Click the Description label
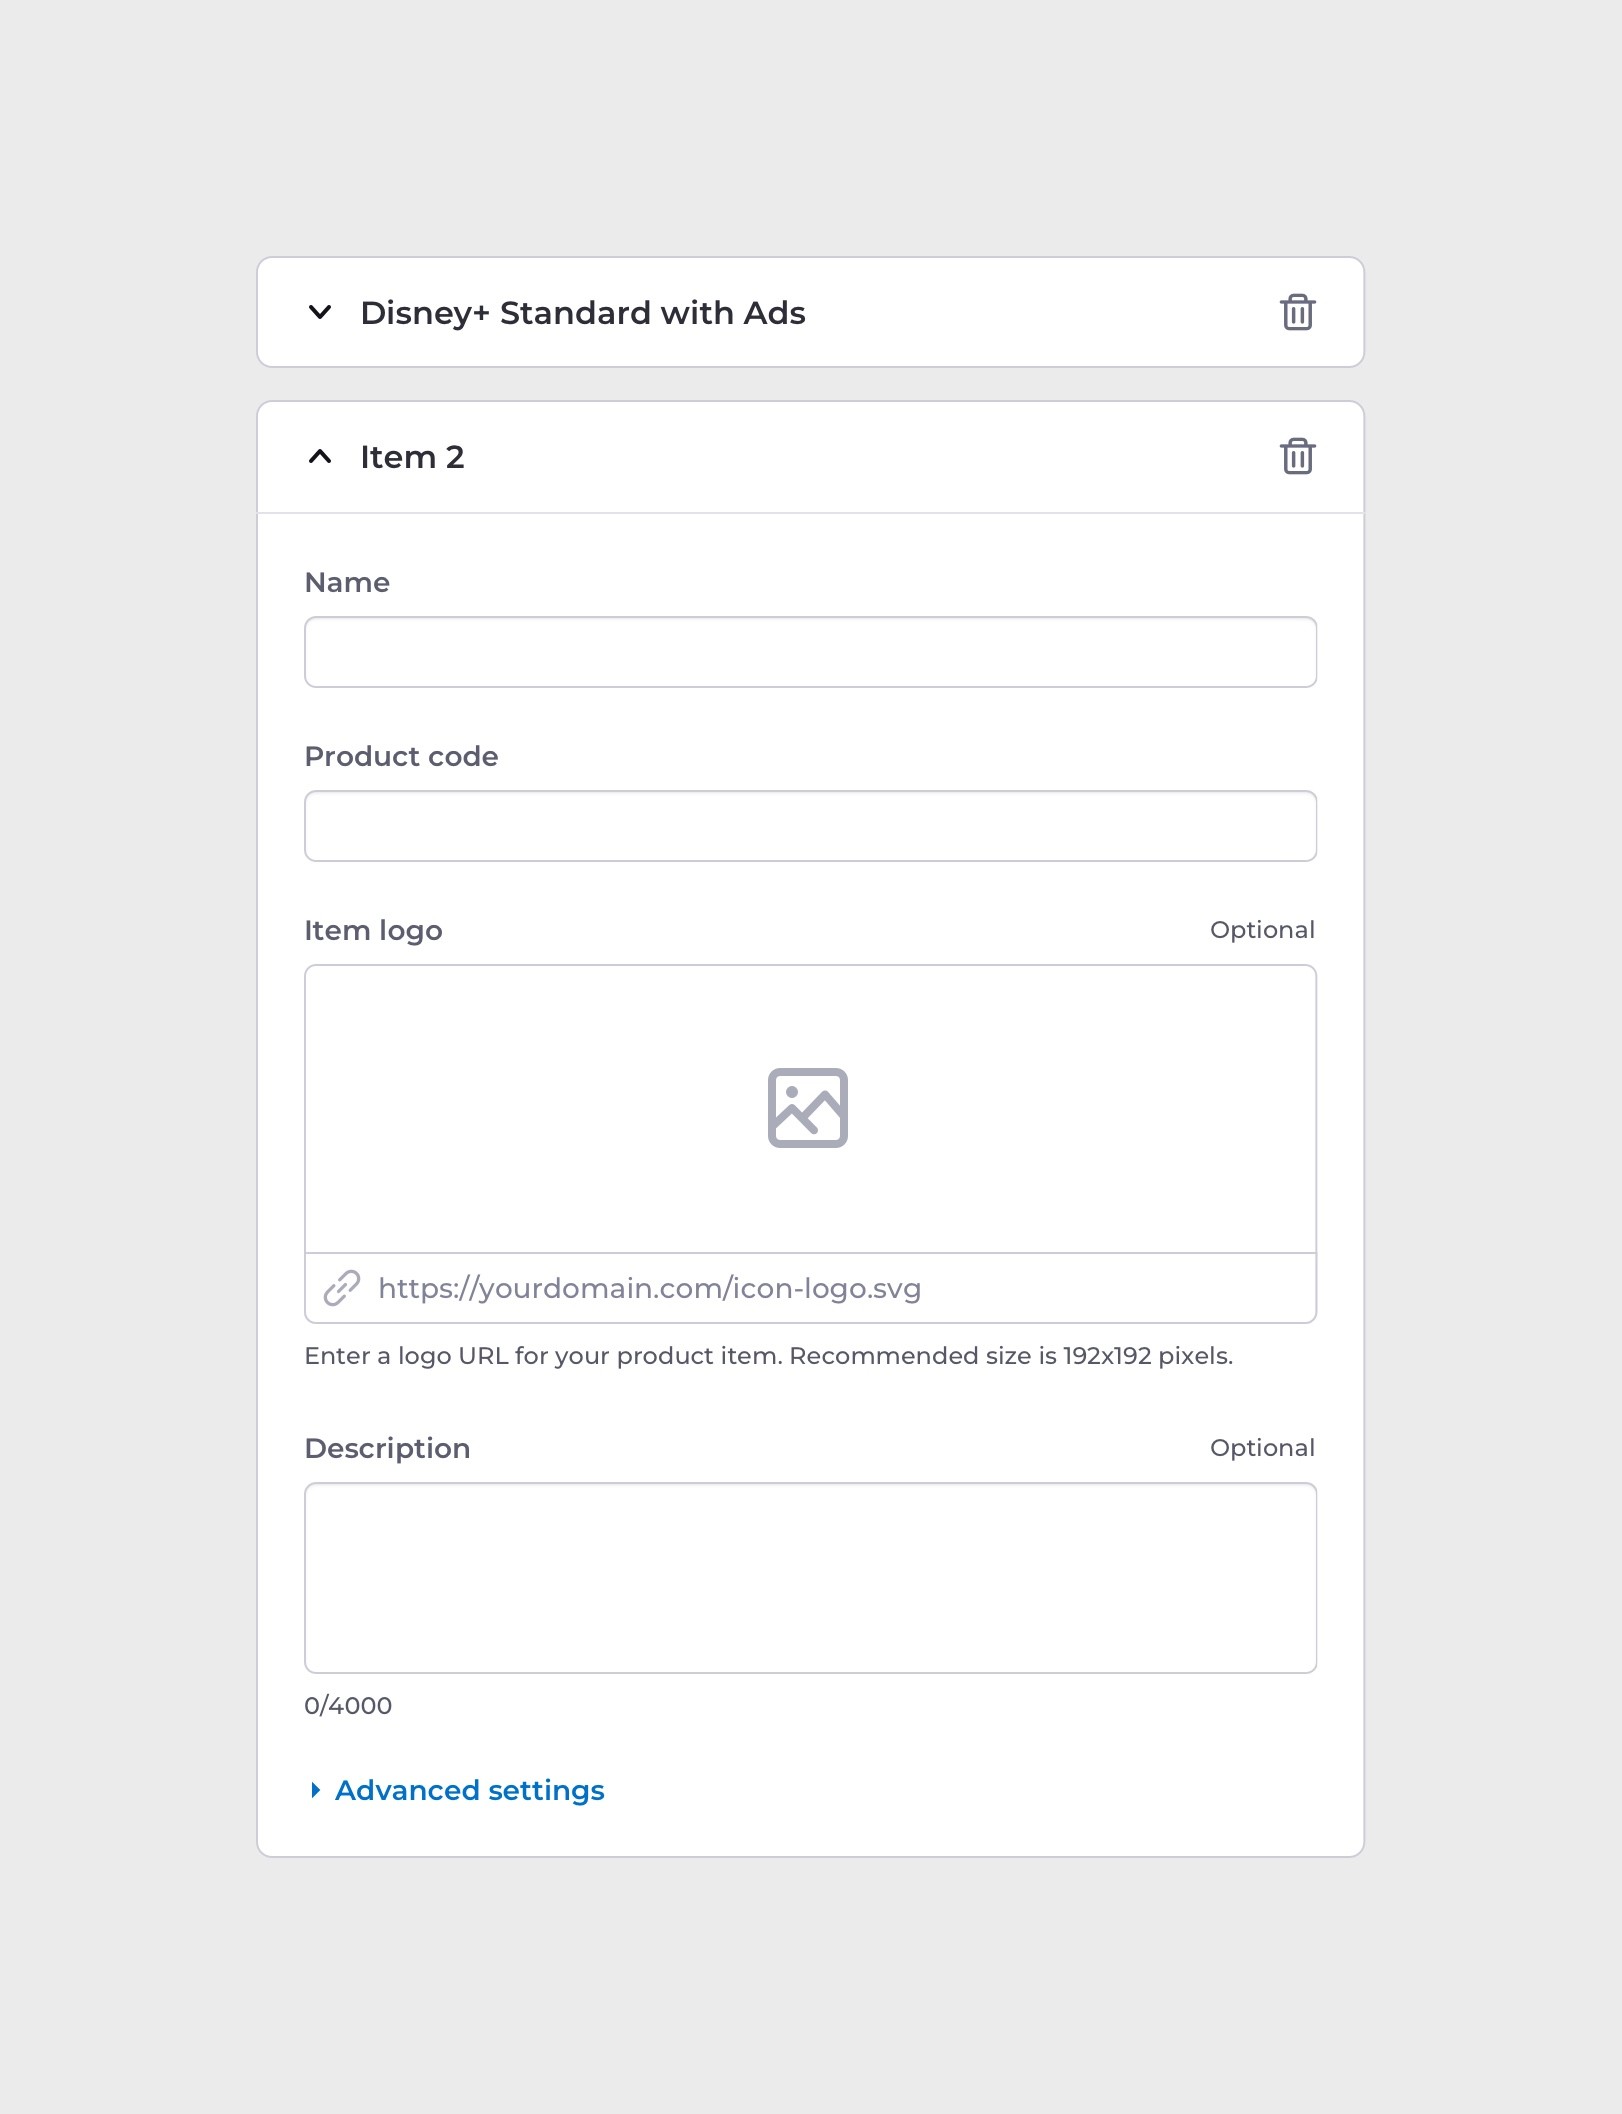1622x2114 pixels. coord(387,1448)
